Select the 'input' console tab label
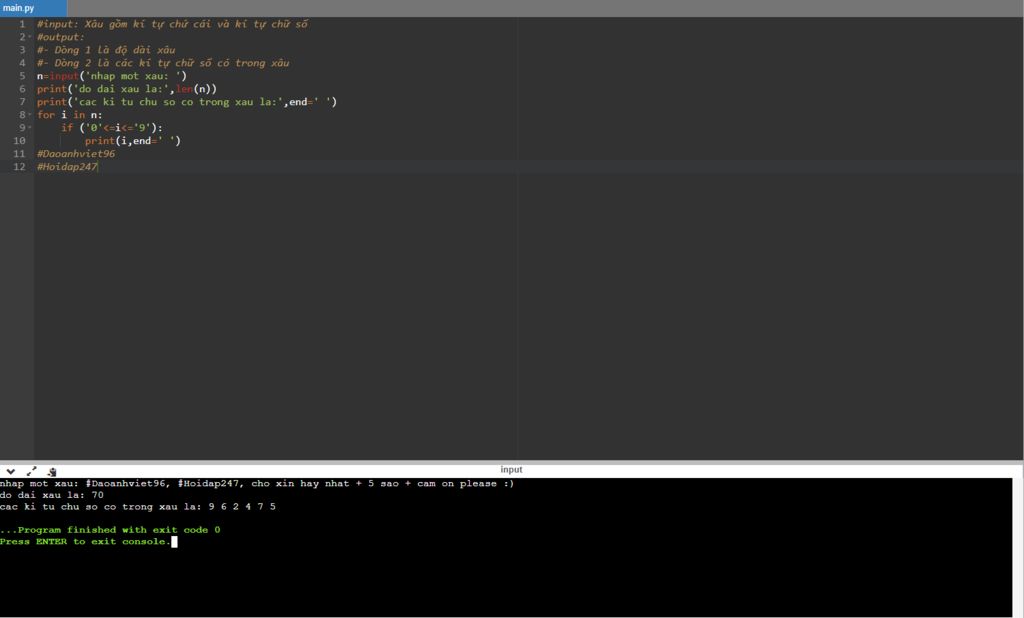This screenshot has height=618, width=1024. click(x=511, y=470)
